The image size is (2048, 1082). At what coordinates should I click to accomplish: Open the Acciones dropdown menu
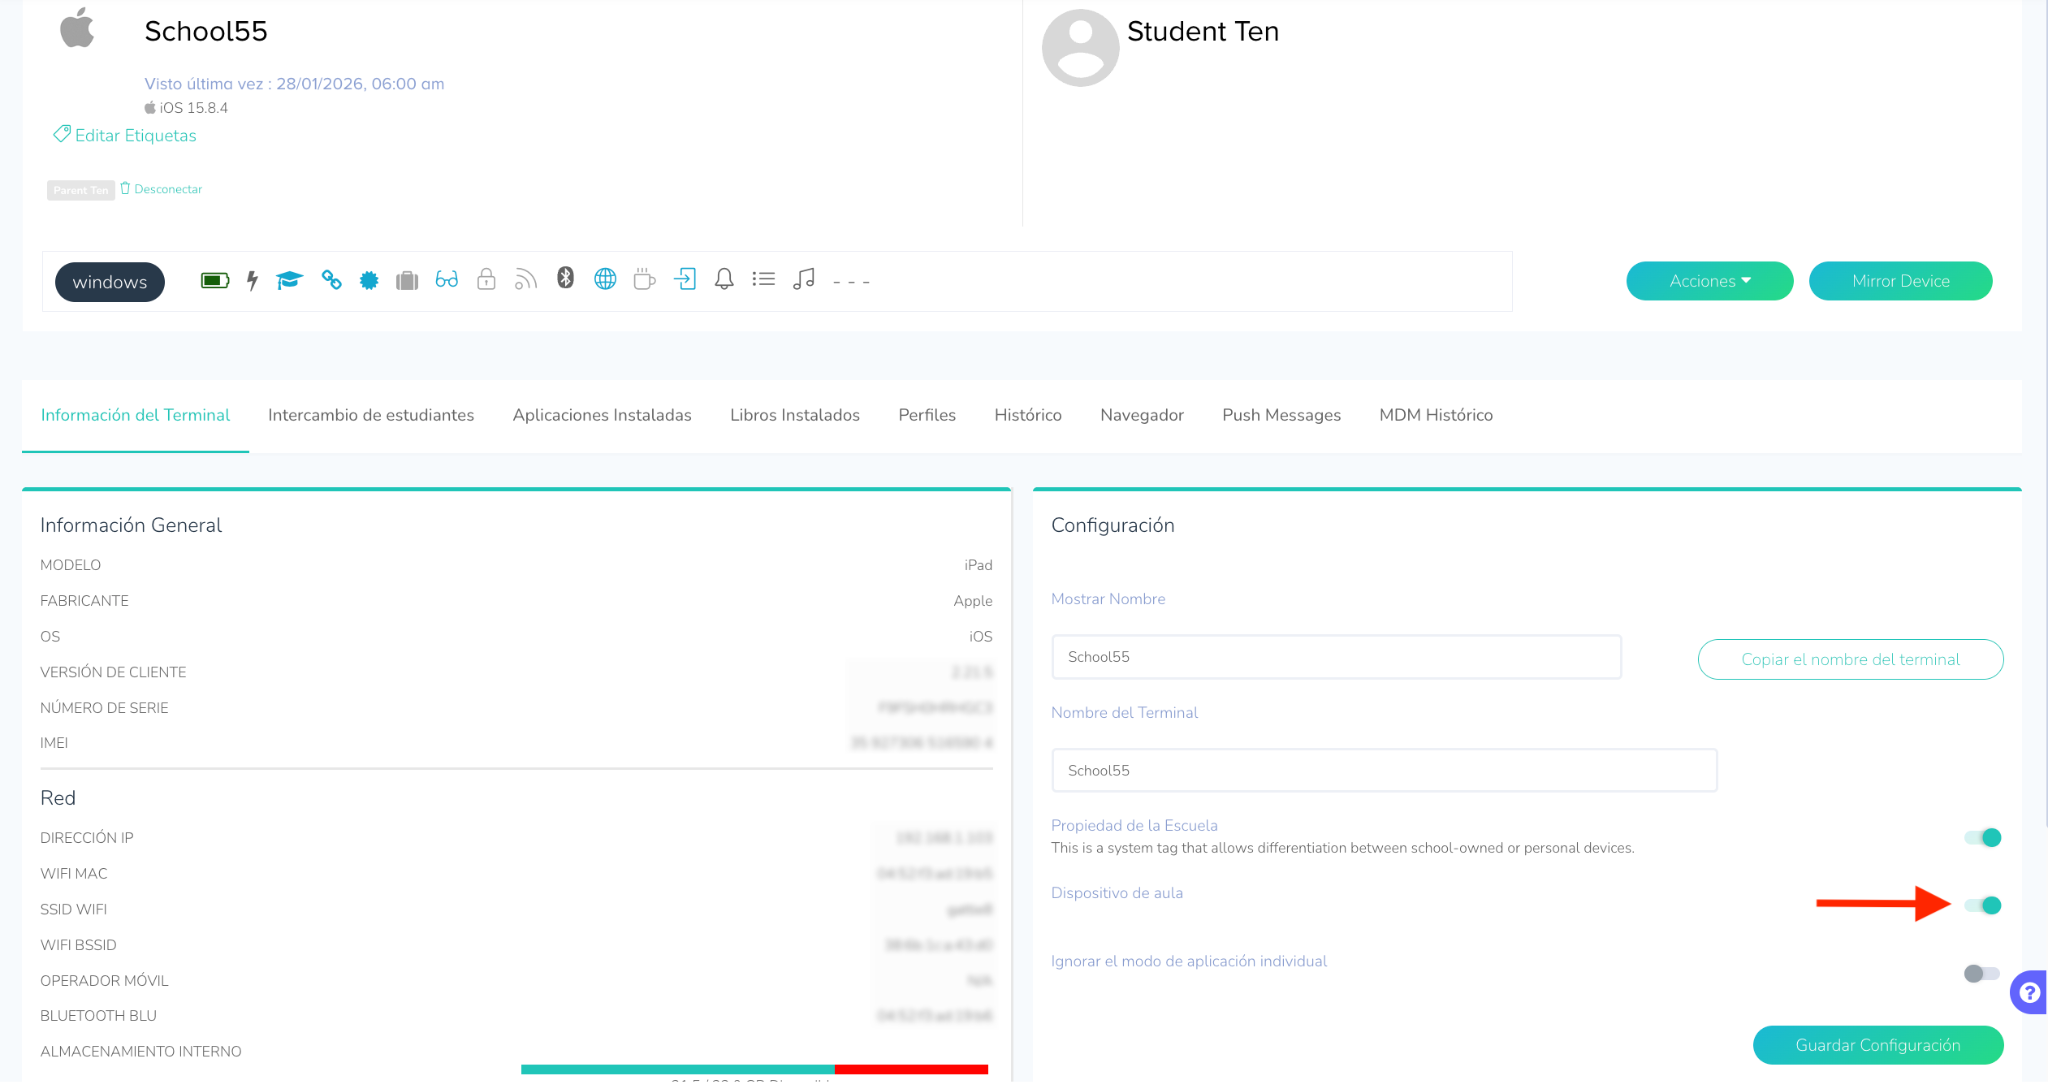(x=1709, y=281)
